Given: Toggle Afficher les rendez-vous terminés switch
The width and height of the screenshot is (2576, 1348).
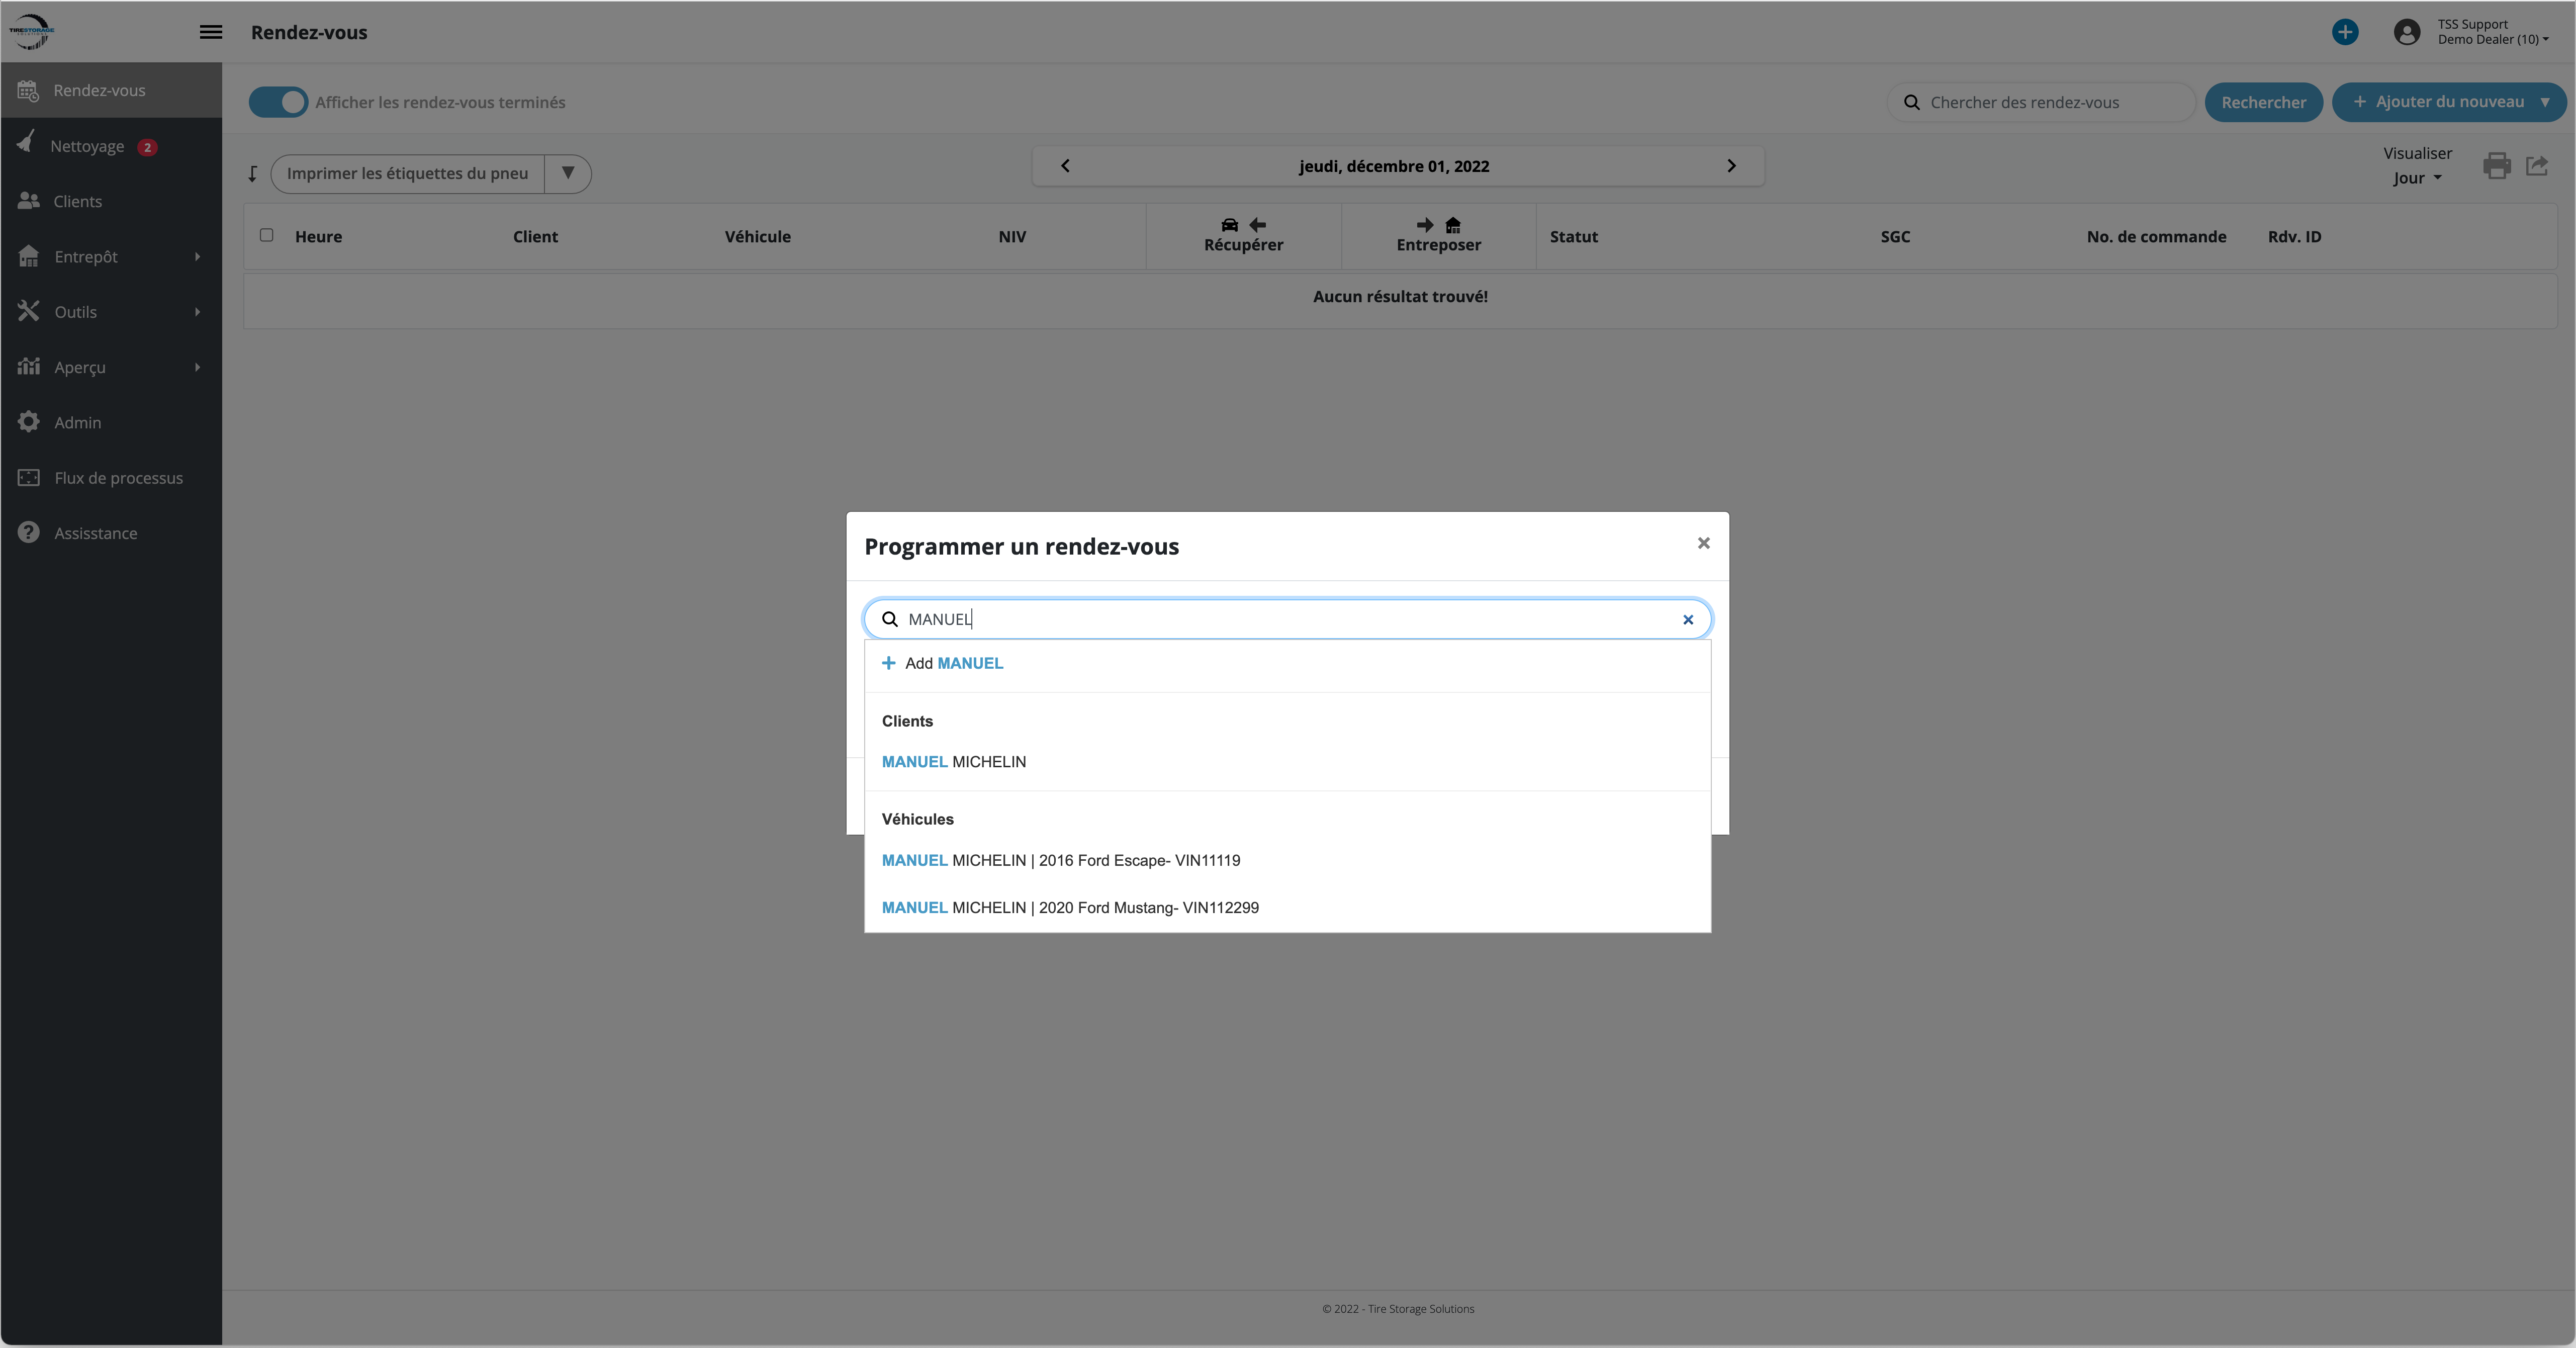Looking at the screenshot, I should pos(278,102).
